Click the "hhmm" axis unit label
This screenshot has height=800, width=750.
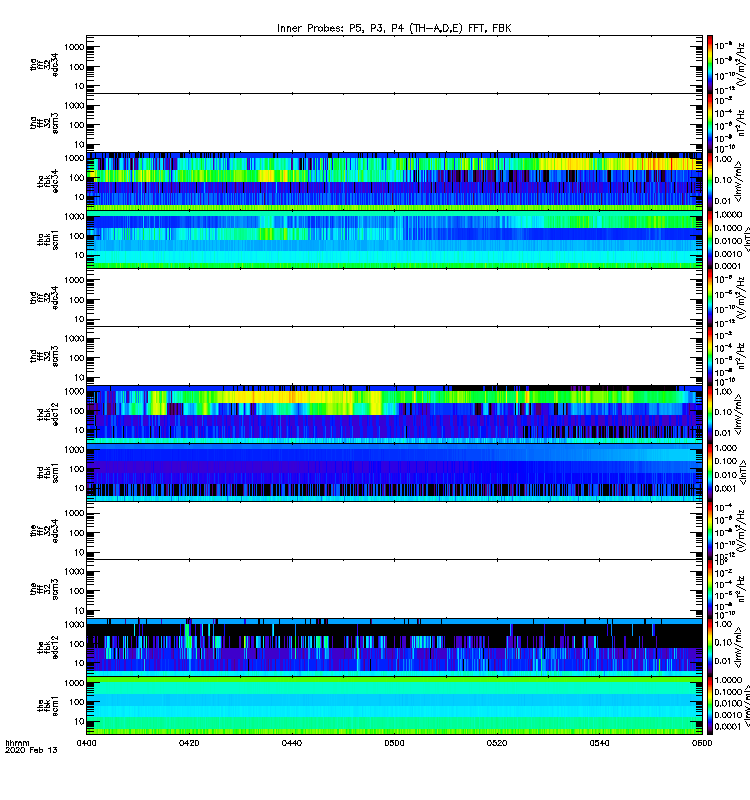tap(17, 743)
